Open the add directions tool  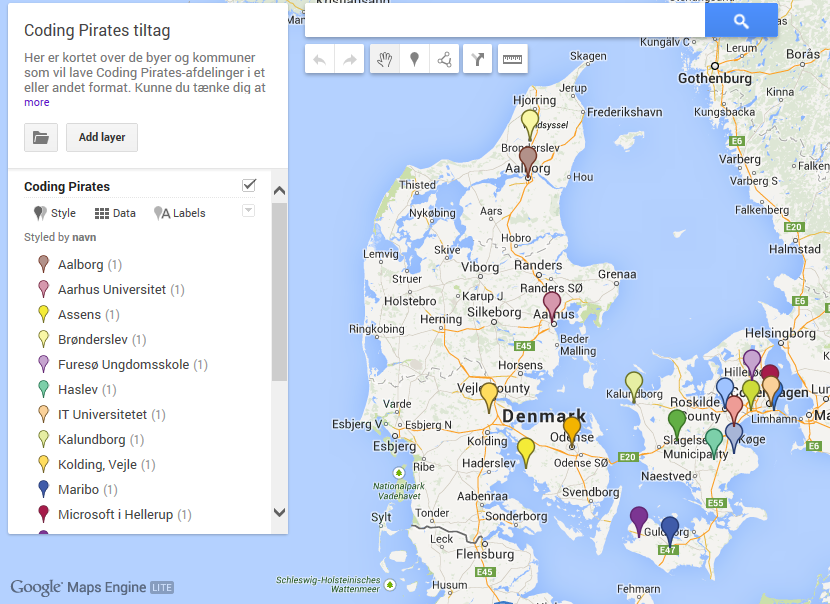(480, 60)
